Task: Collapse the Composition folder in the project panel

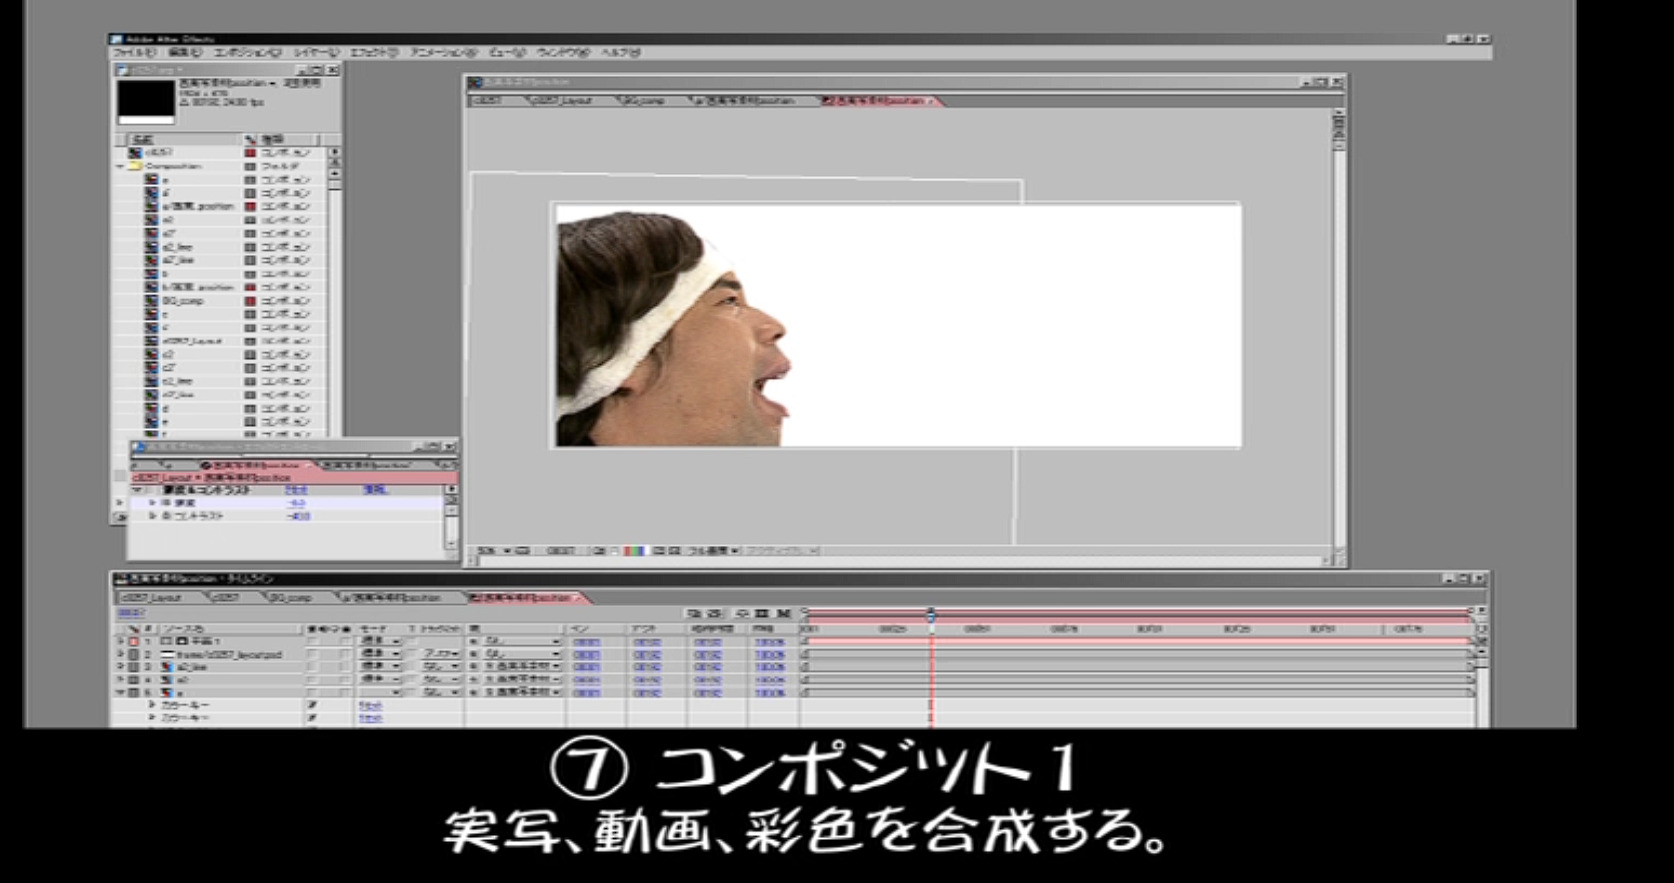Action: pos(120,166)
